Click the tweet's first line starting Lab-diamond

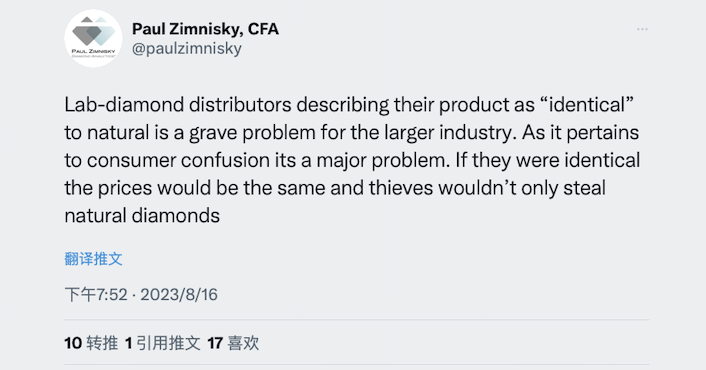click(349, 105)
